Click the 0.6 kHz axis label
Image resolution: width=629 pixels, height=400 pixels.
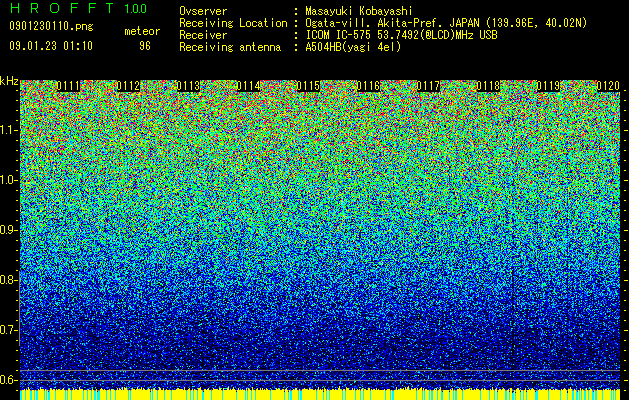tap(8, 380)
